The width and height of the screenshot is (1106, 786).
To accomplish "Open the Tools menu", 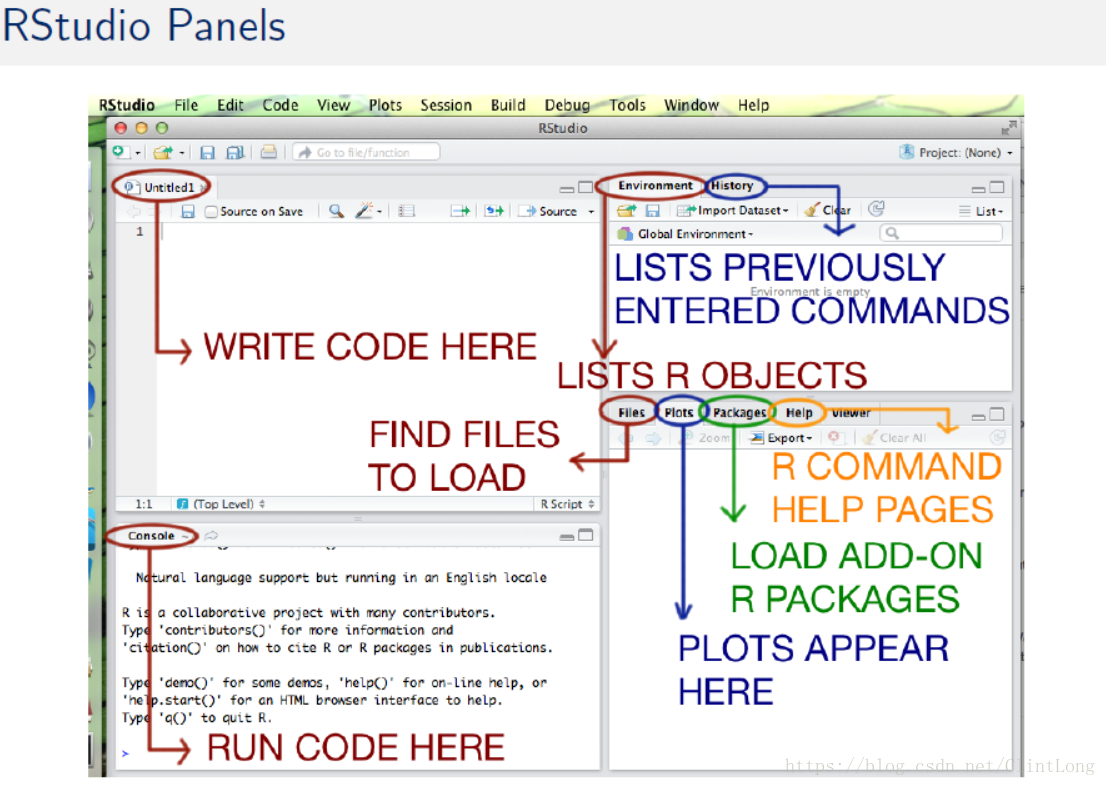I will point(627,105).
